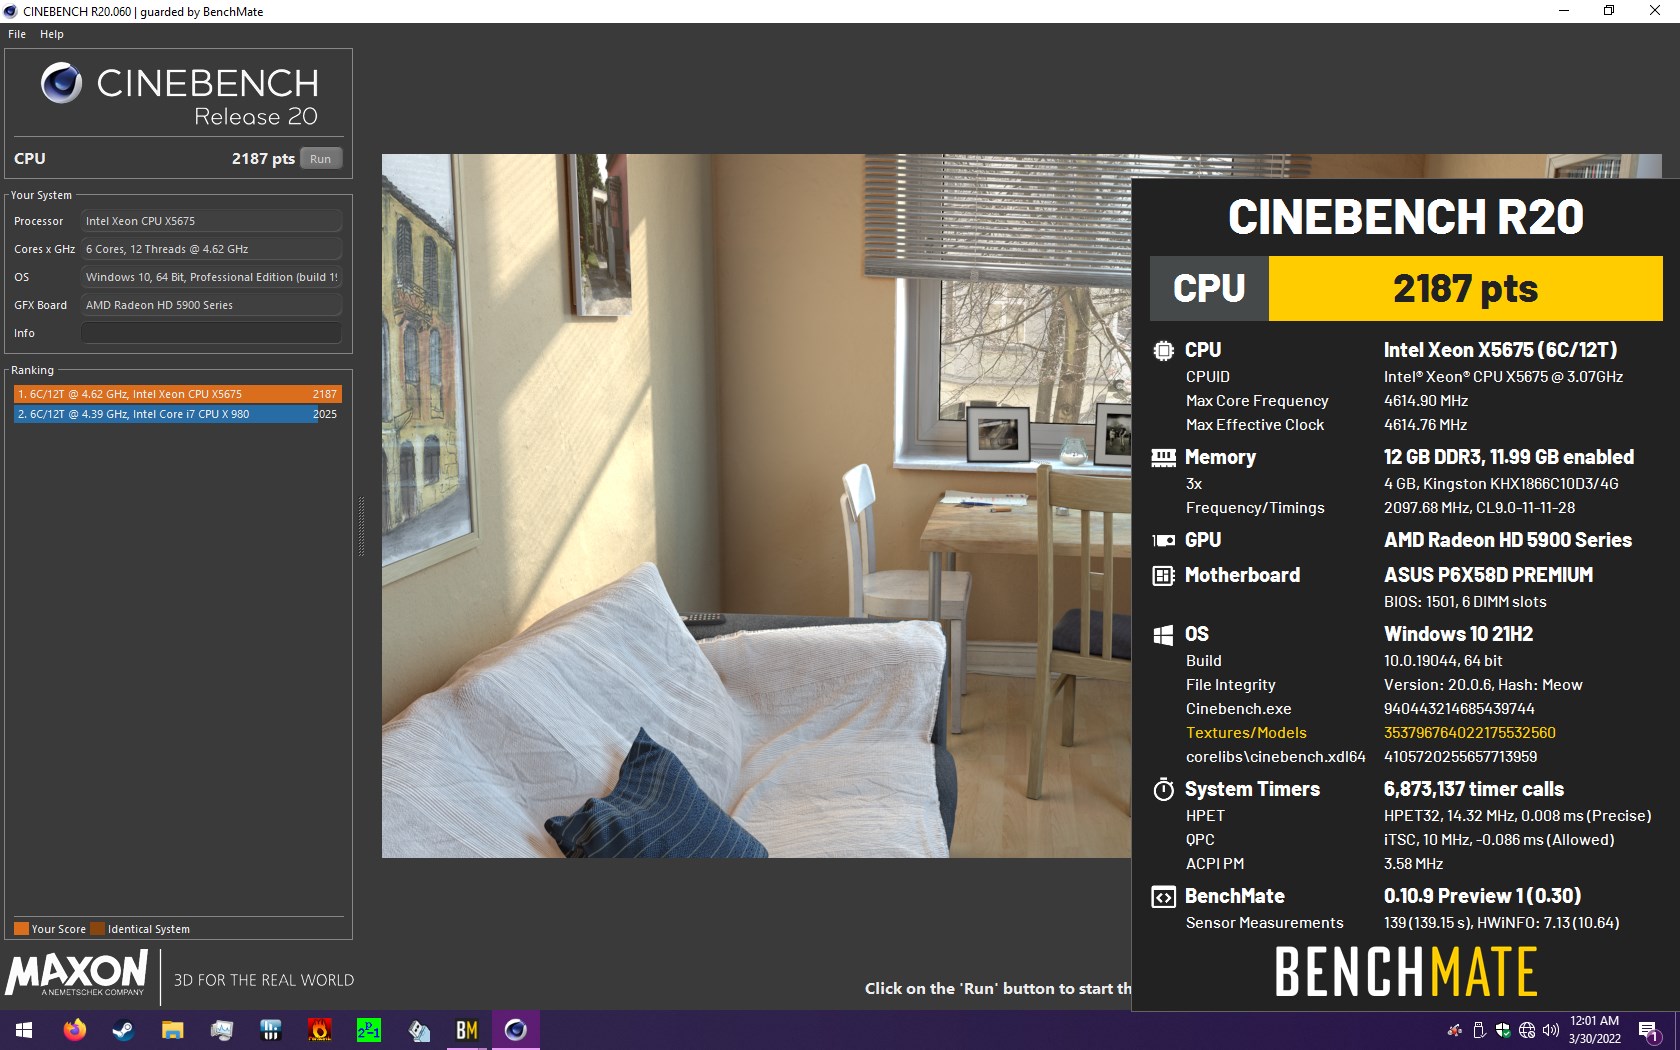1680x1050 pixels.
Task: Launch Firefox from the taskbar
Action: (x=74, y=1030)
